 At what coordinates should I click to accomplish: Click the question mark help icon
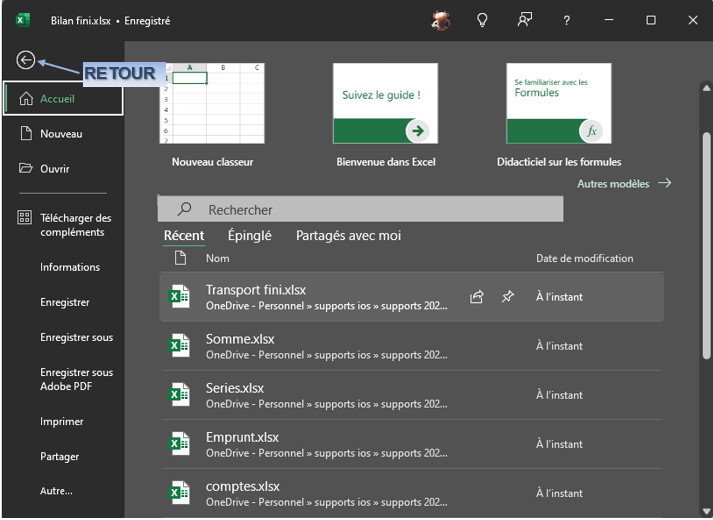coord(567,20)
